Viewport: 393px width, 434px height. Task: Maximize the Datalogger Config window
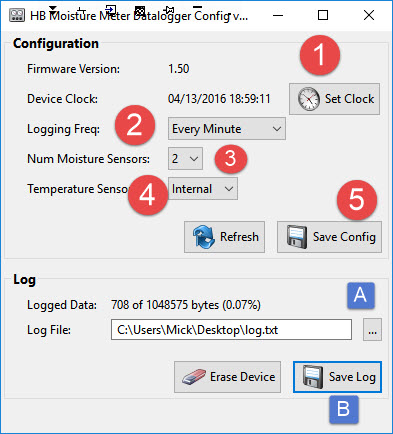(x=323, y=15)
